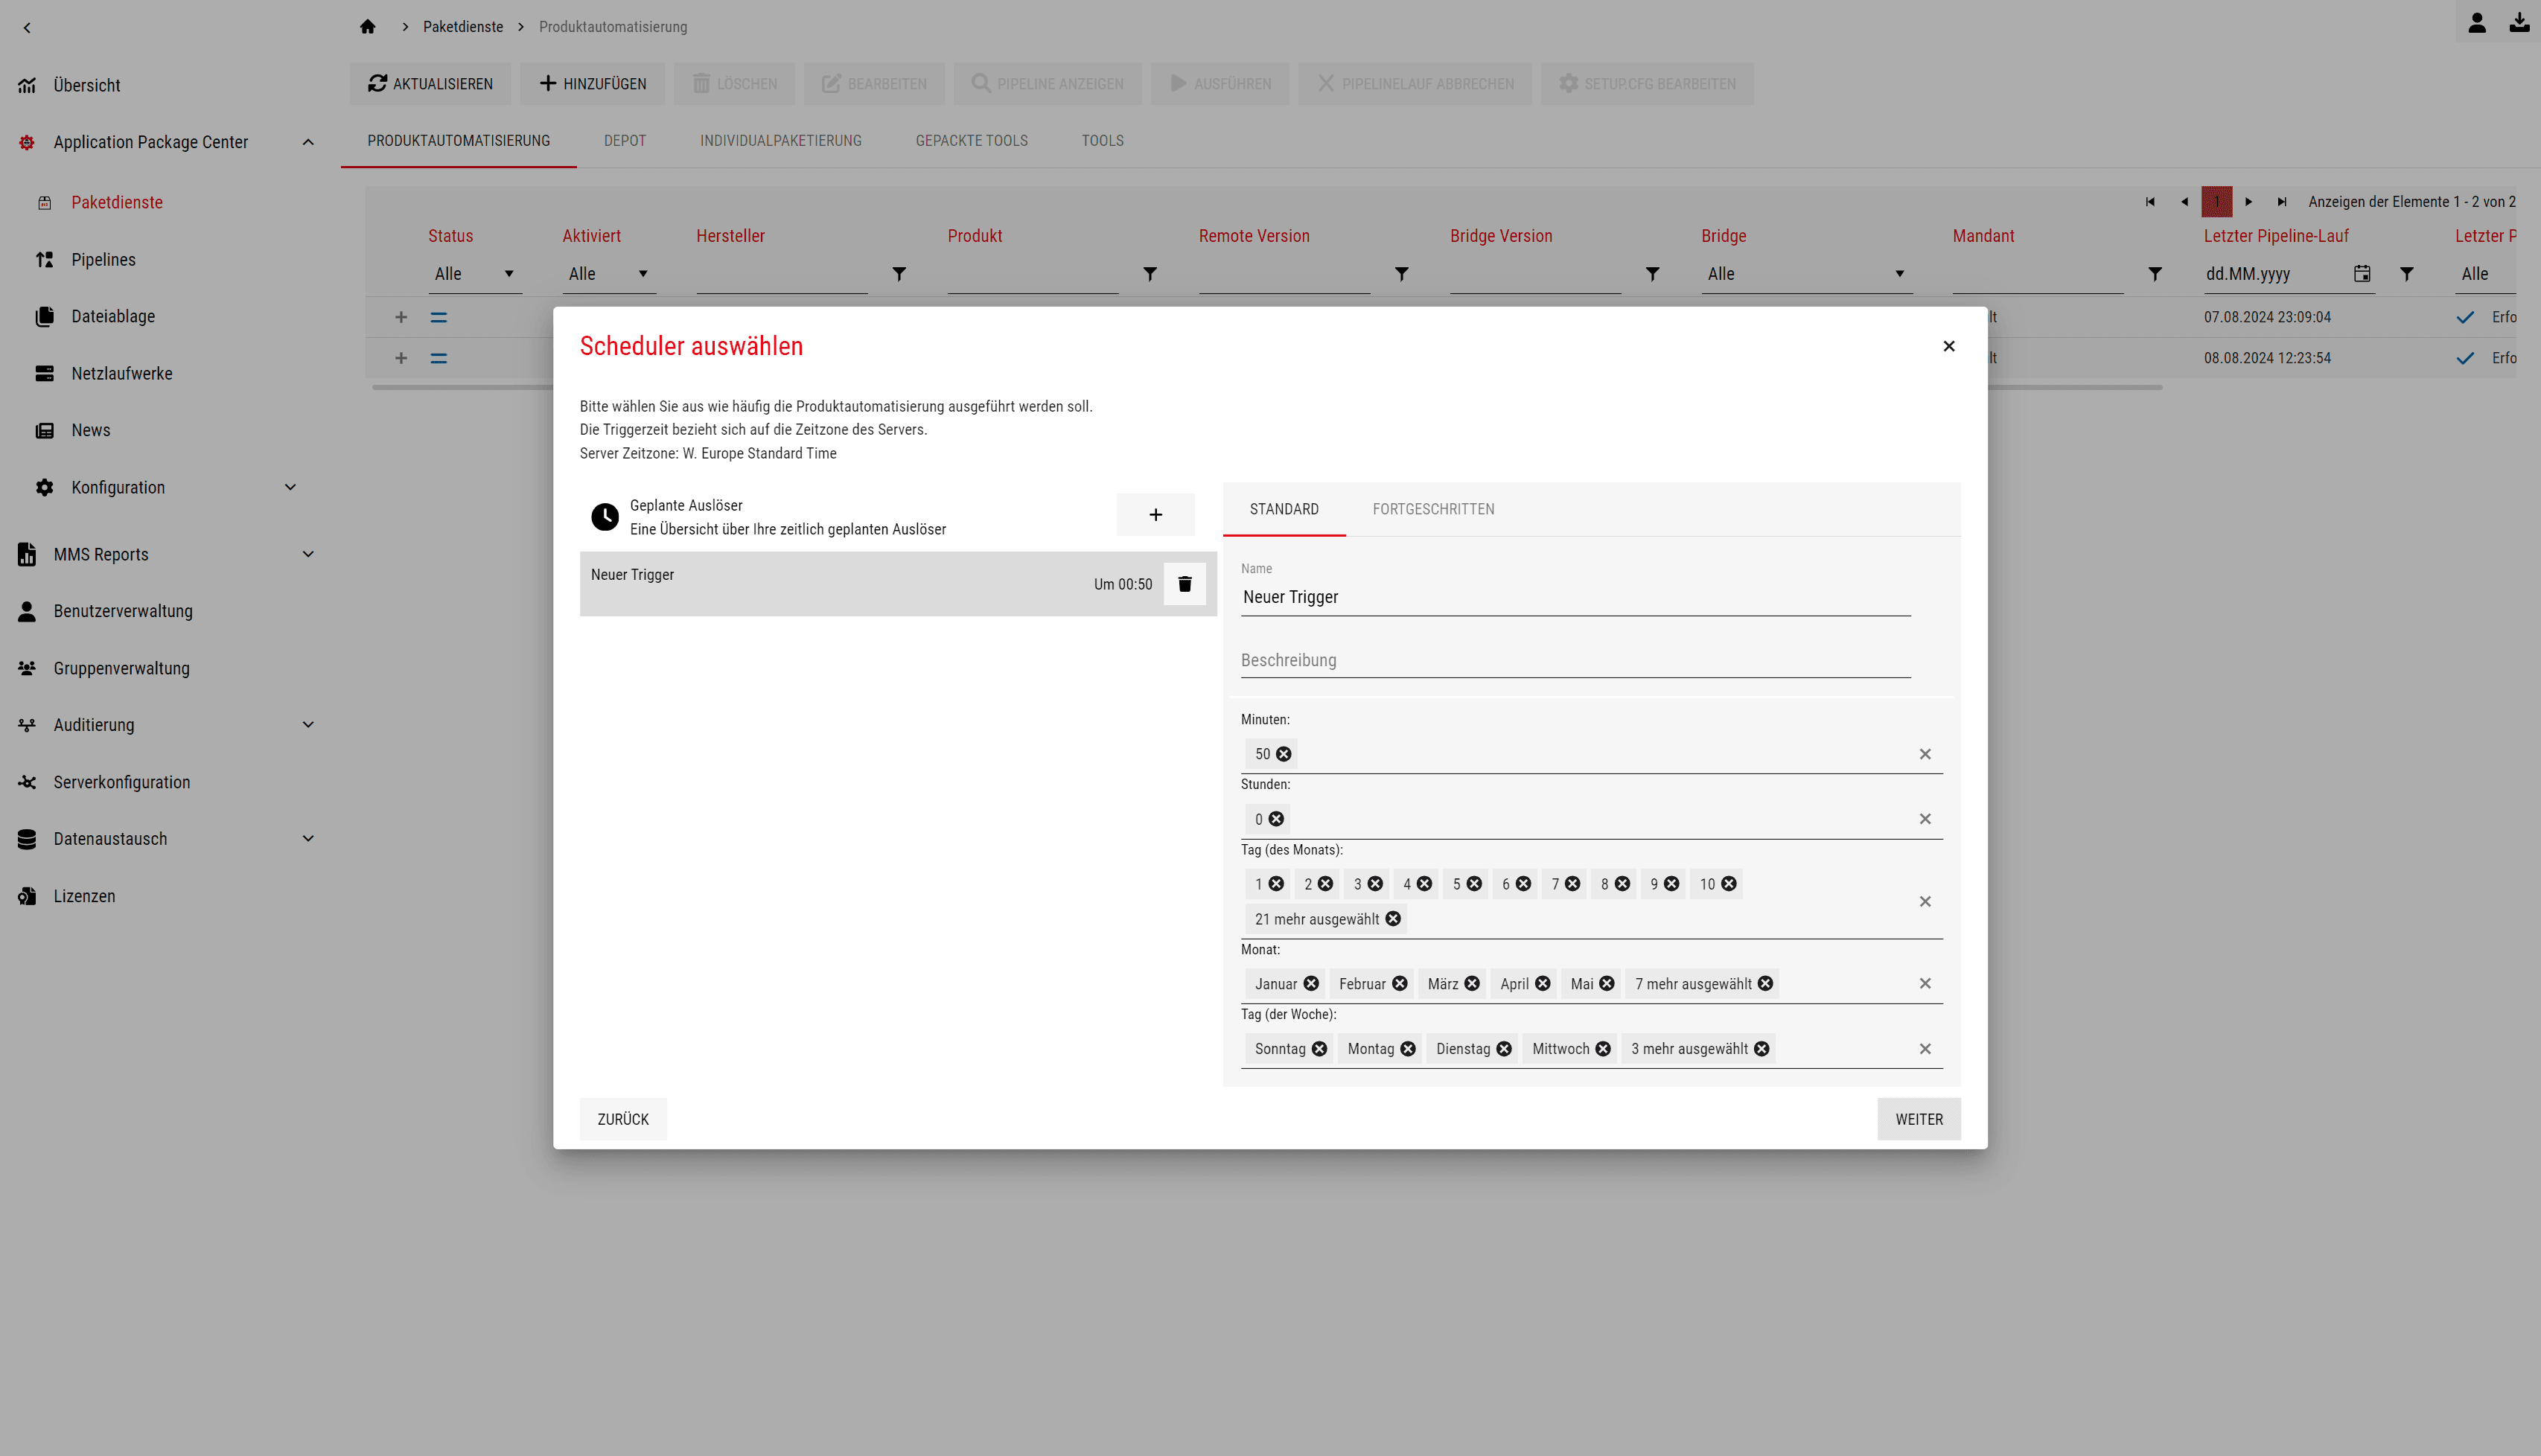Remove the Januar month chip
This screenshot has height=1456, width=2541.
[1311, 984]
